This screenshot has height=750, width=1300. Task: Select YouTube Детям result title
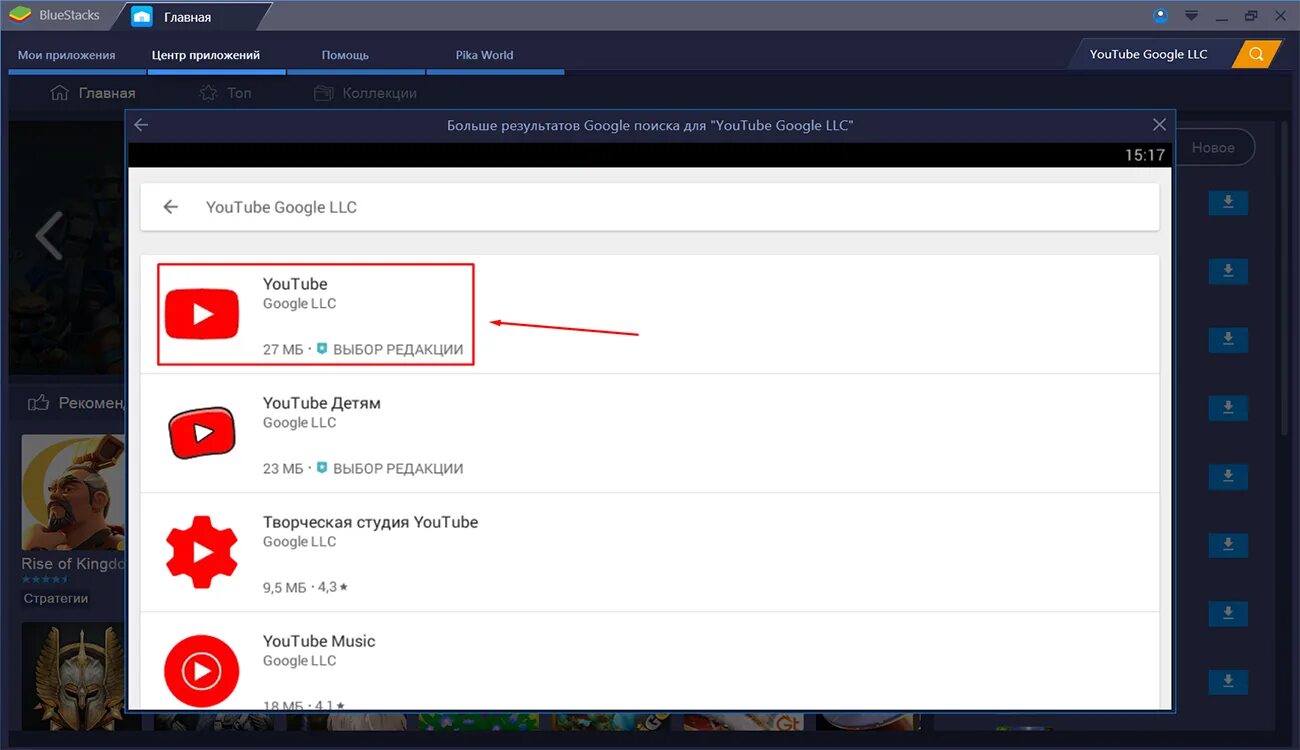pos(322,403)
